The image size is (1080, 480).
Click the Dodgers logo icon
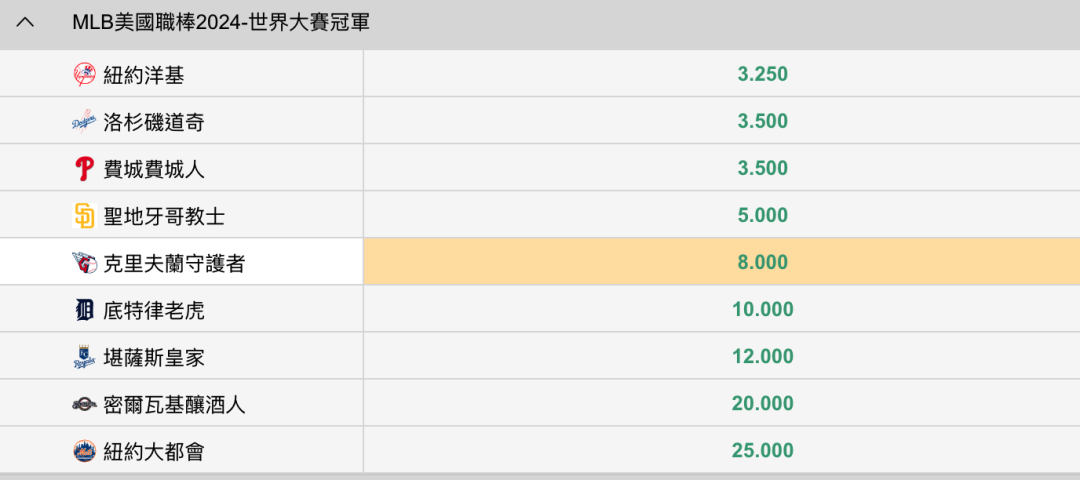pyautogui.click(x=84, y=122)
